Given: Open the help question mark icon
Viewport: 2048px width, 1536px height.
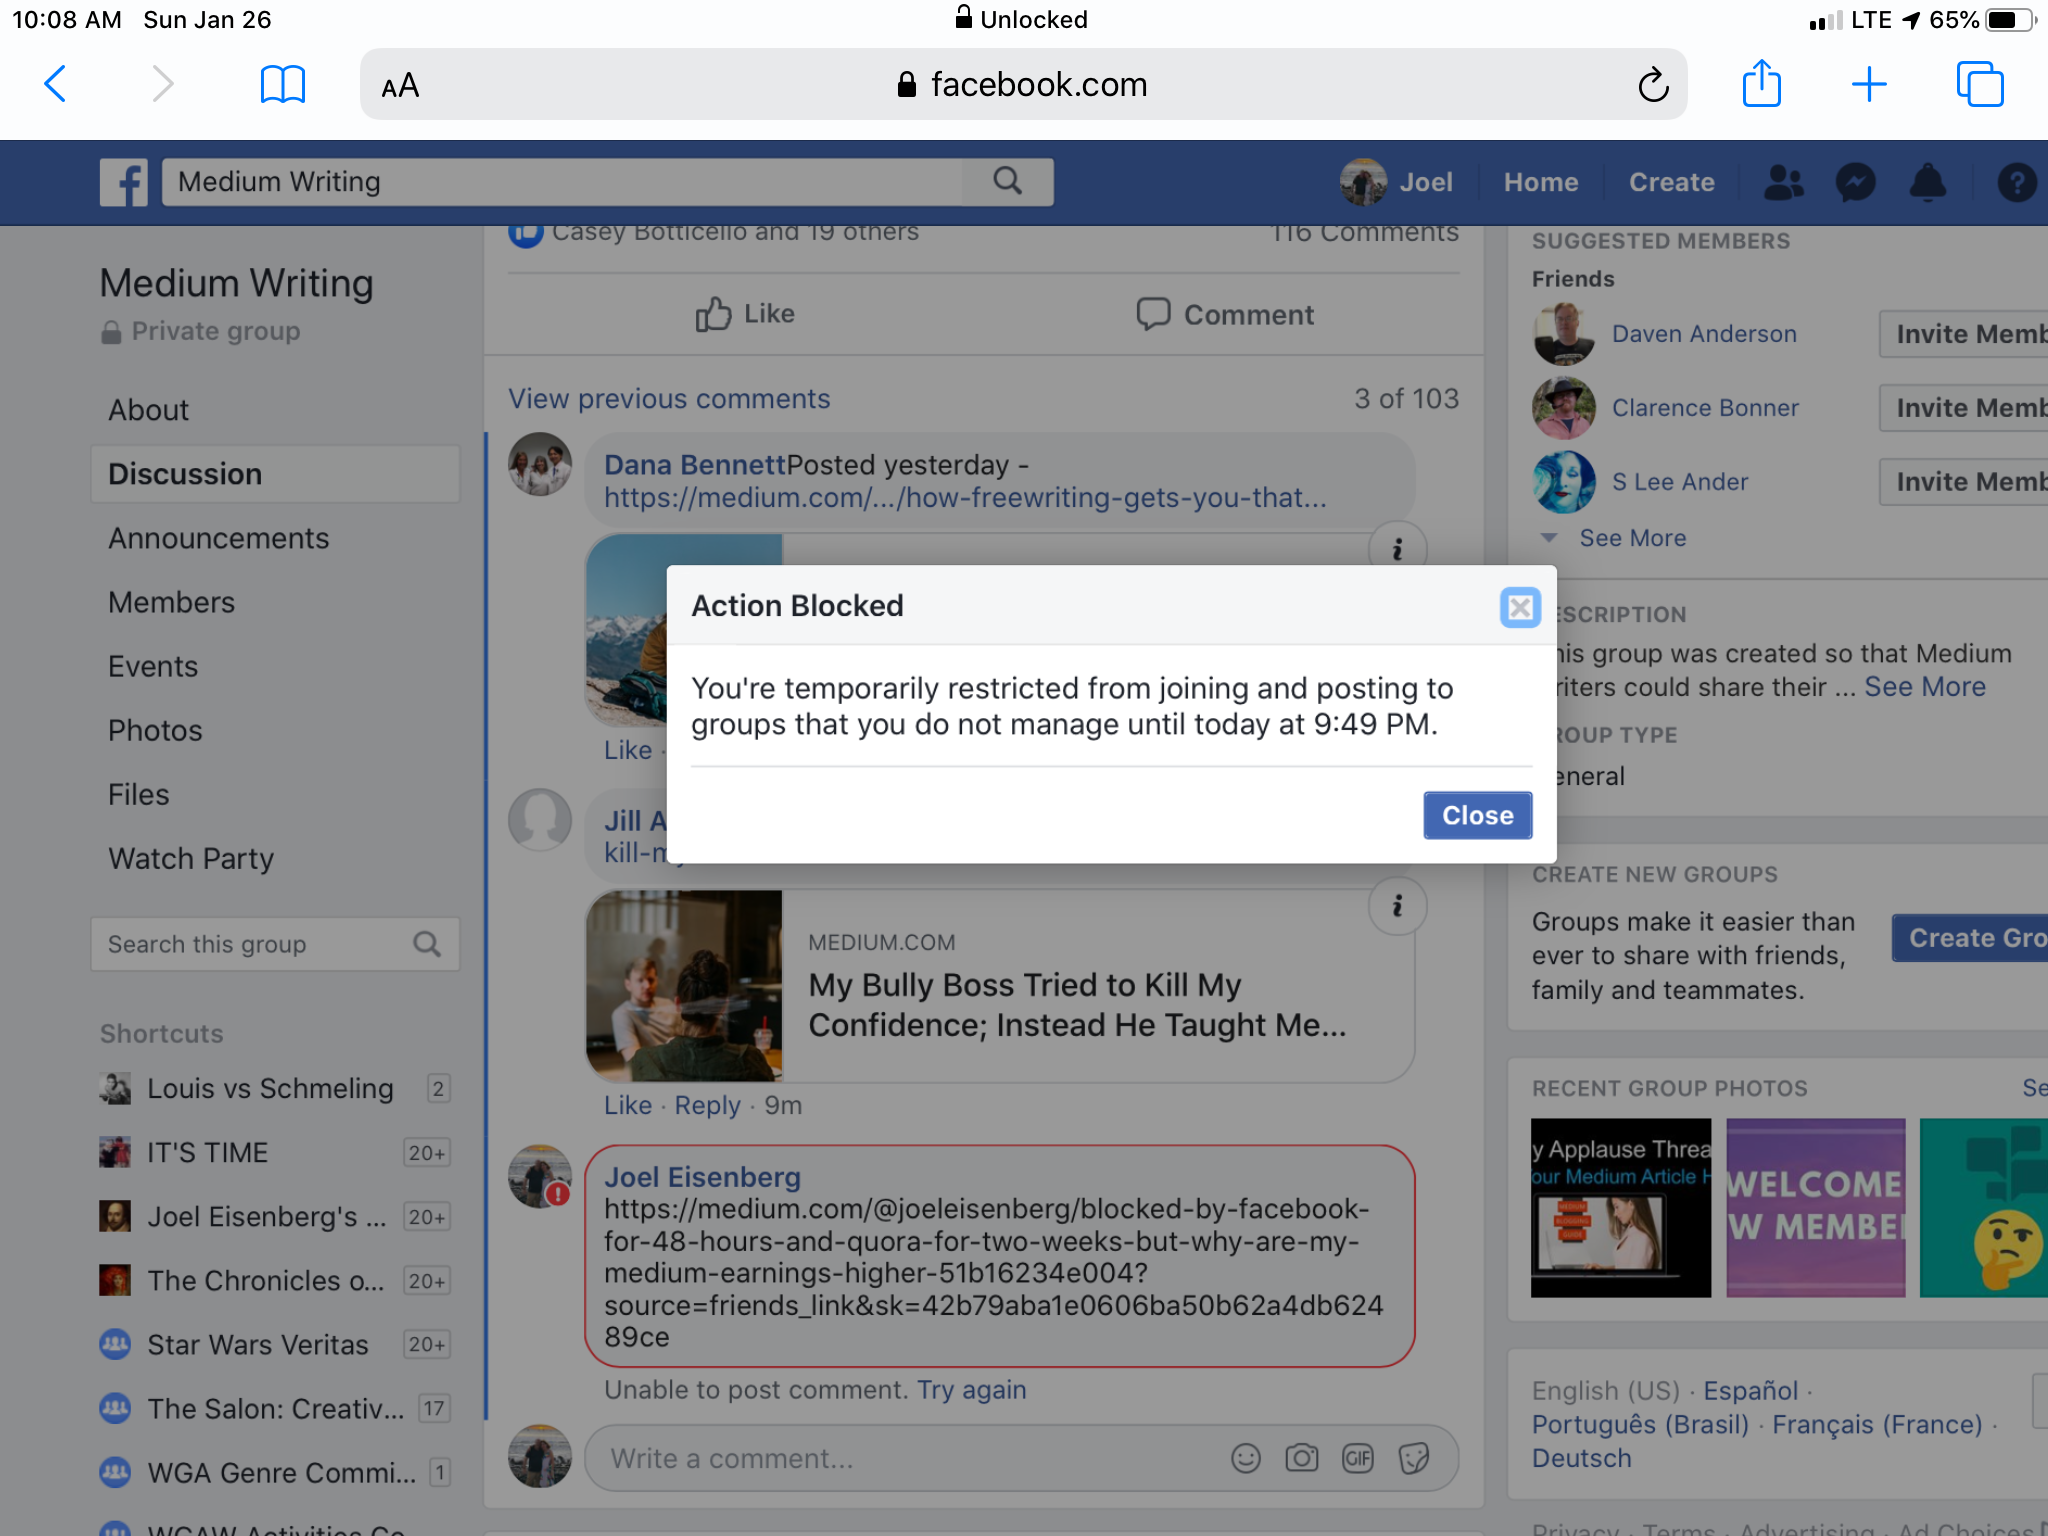Looking at the screenshot, I should [2016, 182].
